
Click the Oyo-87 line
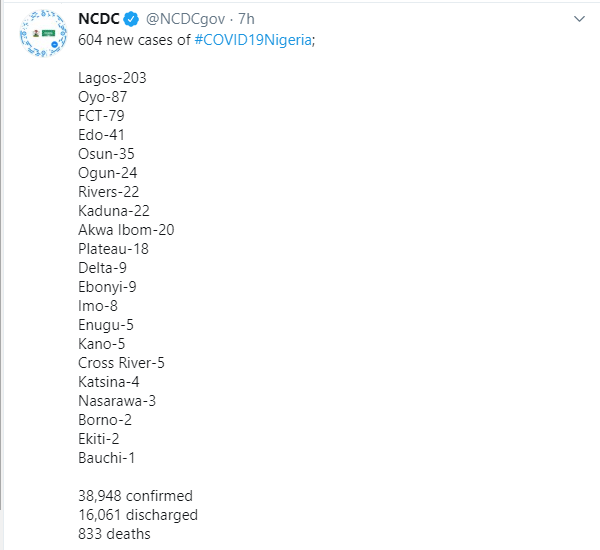tap(103, 97)
